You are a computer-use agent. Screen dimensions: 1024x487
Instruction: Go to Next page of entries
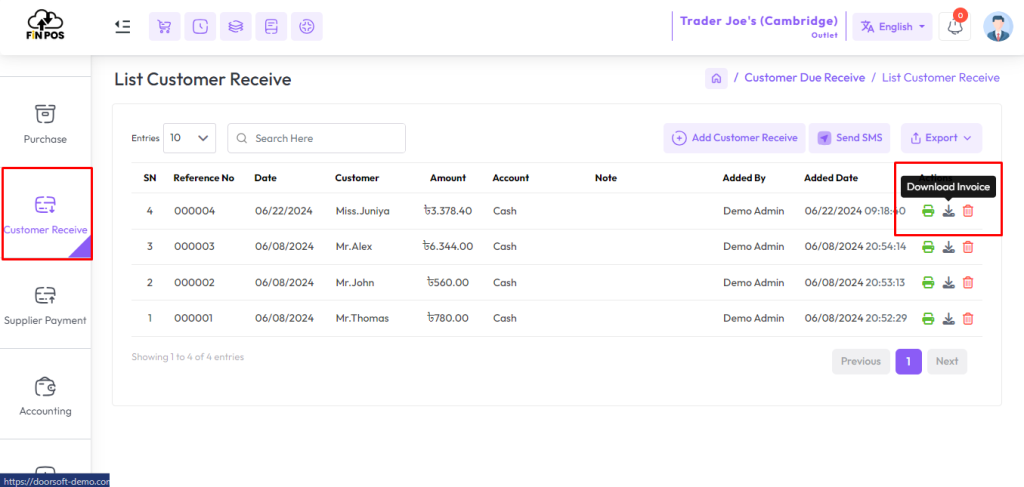click(x=947, y=362)
